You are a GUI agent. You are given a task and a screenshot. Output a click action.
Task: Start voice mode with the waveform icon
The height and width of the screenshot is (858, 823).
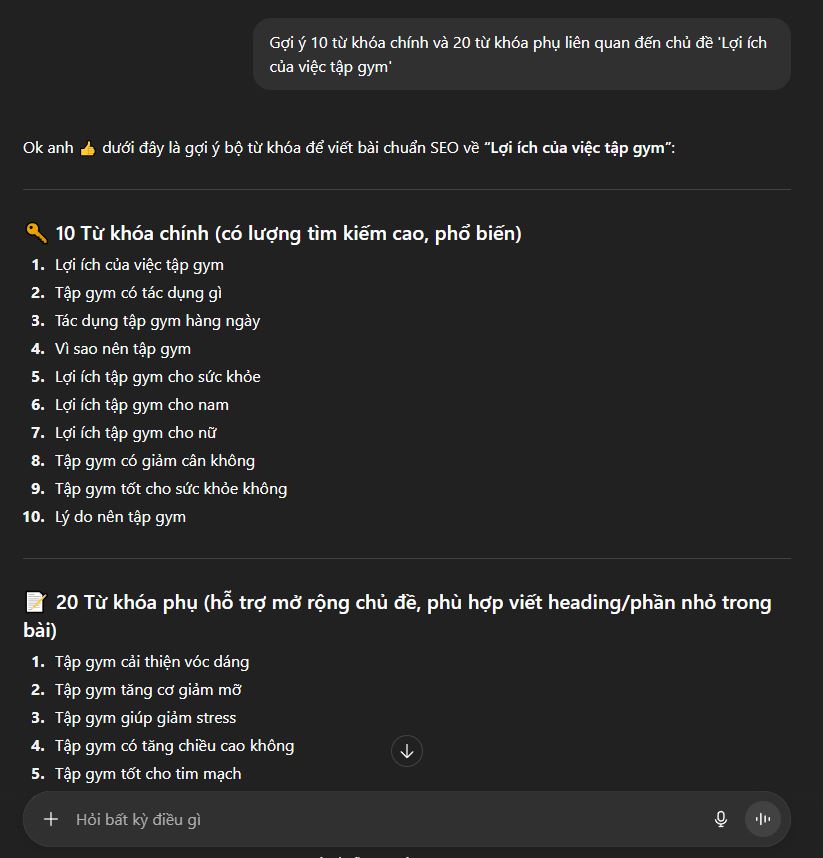click(763, 819)
